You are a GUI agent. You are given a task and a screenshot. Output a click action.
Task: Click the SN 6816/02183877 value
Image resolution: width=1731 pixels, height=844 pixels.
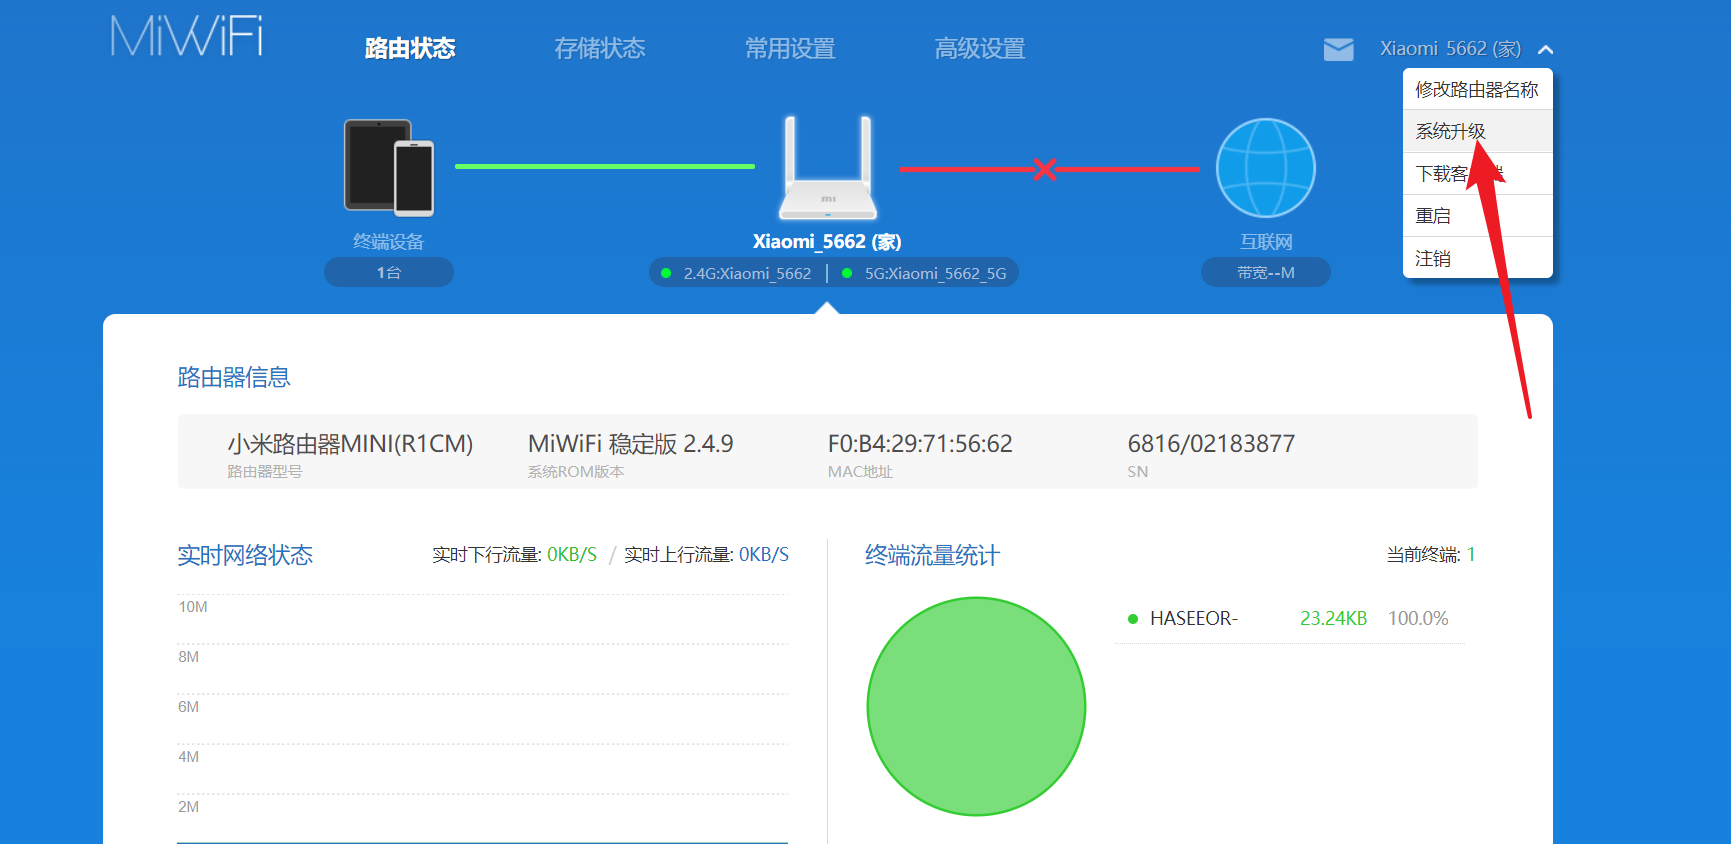(x=1211, y=443)
